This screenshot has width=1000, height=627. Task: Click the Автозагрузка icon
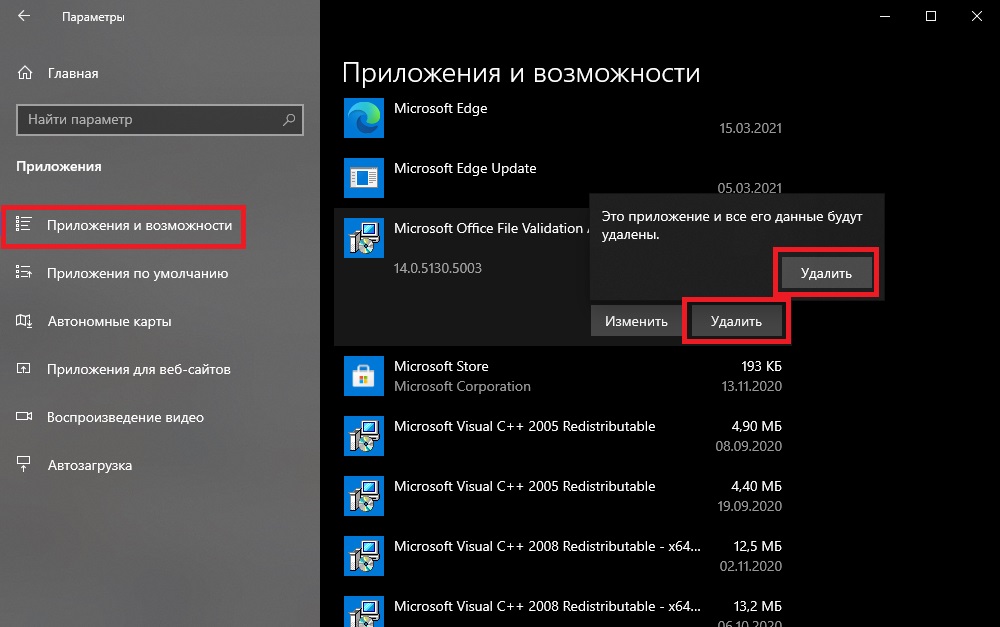tap(24, 464)
